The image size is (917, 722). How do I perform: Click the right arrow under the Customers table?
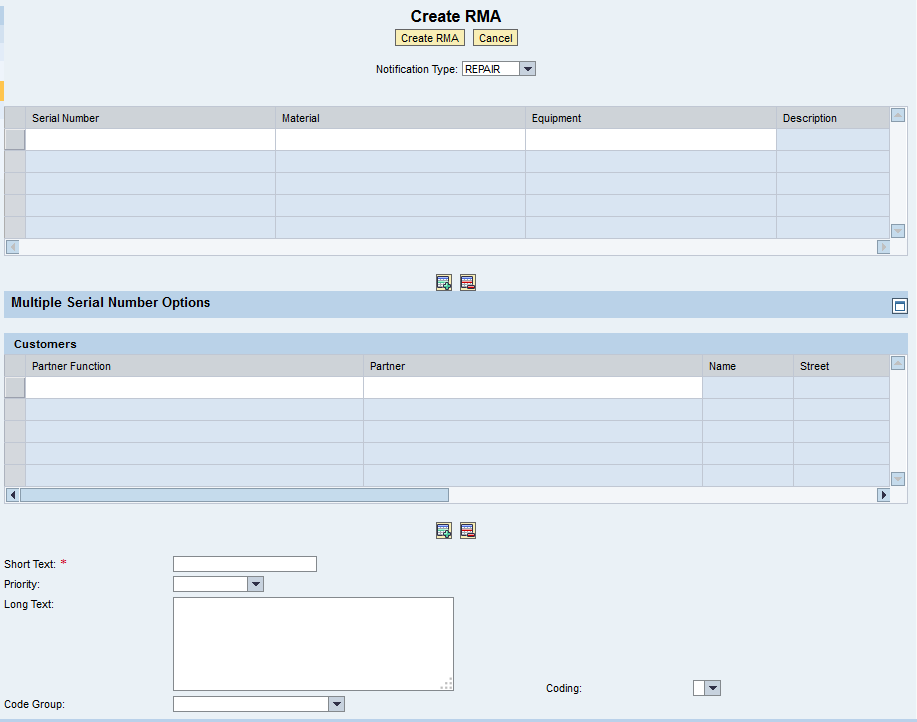click(884, 495)
